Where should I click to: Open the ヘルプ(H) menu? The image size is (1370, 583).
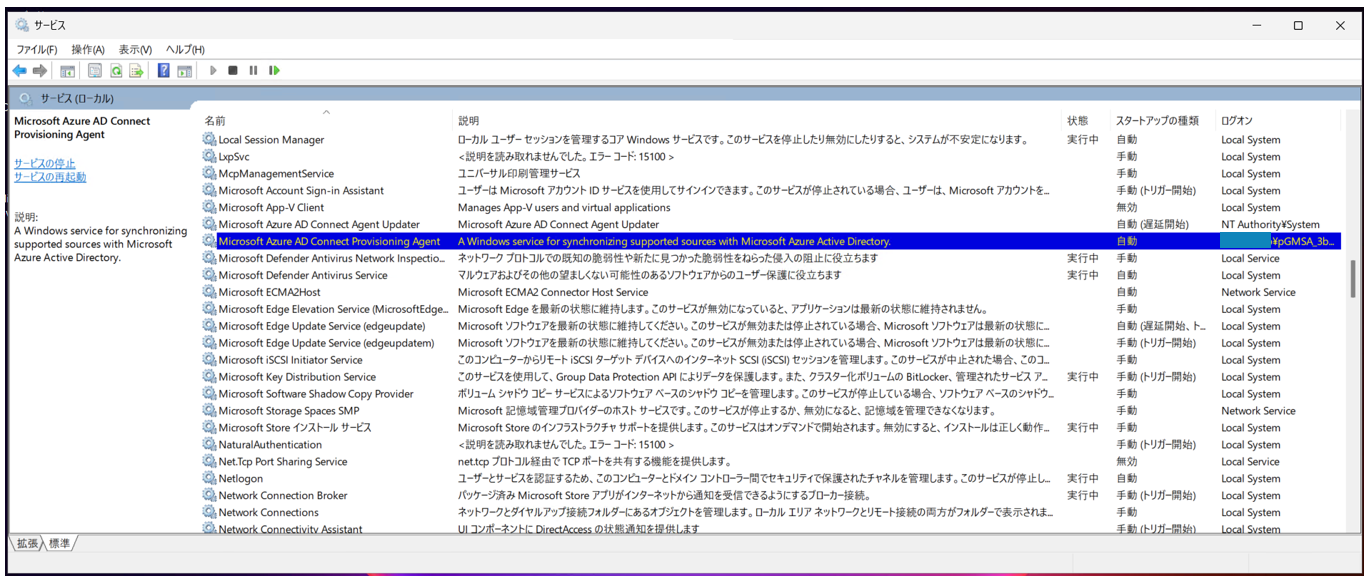[185, 49]
